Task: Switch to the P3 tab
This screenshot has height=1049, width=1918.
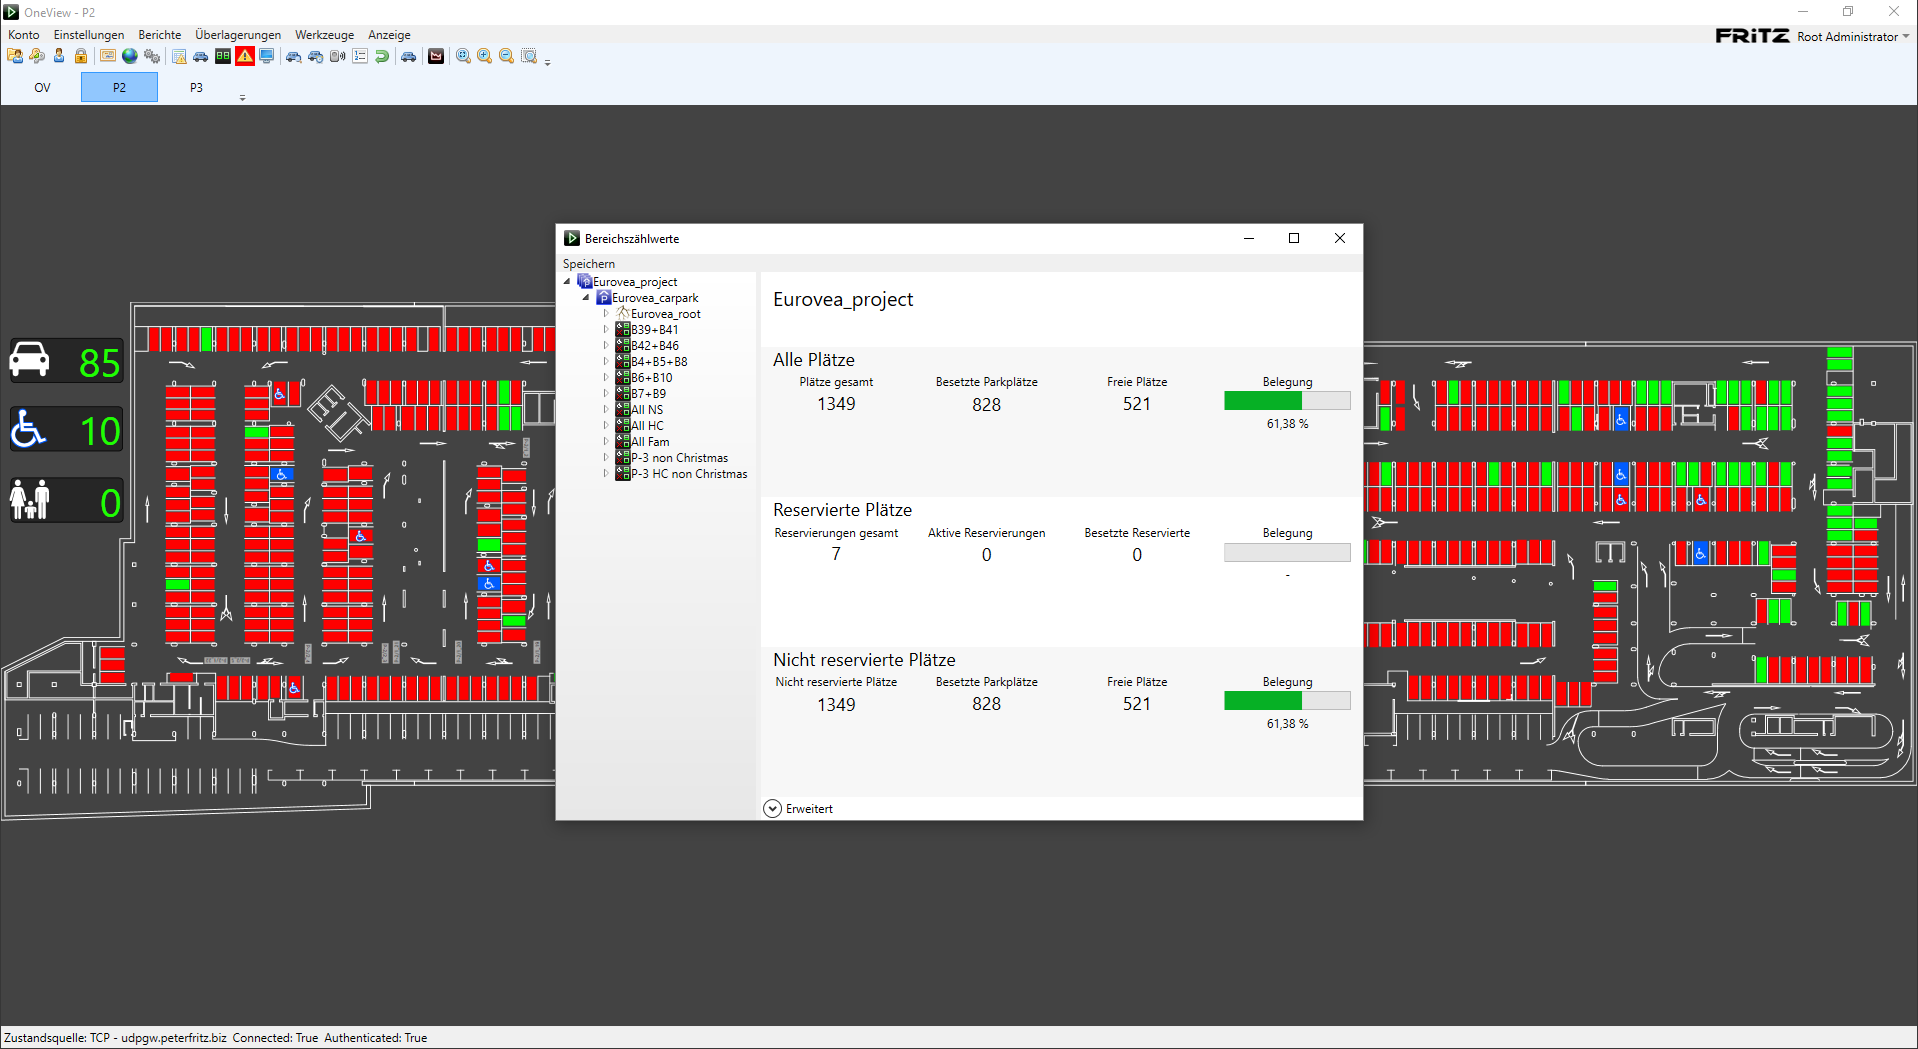Action: [196, 88]
